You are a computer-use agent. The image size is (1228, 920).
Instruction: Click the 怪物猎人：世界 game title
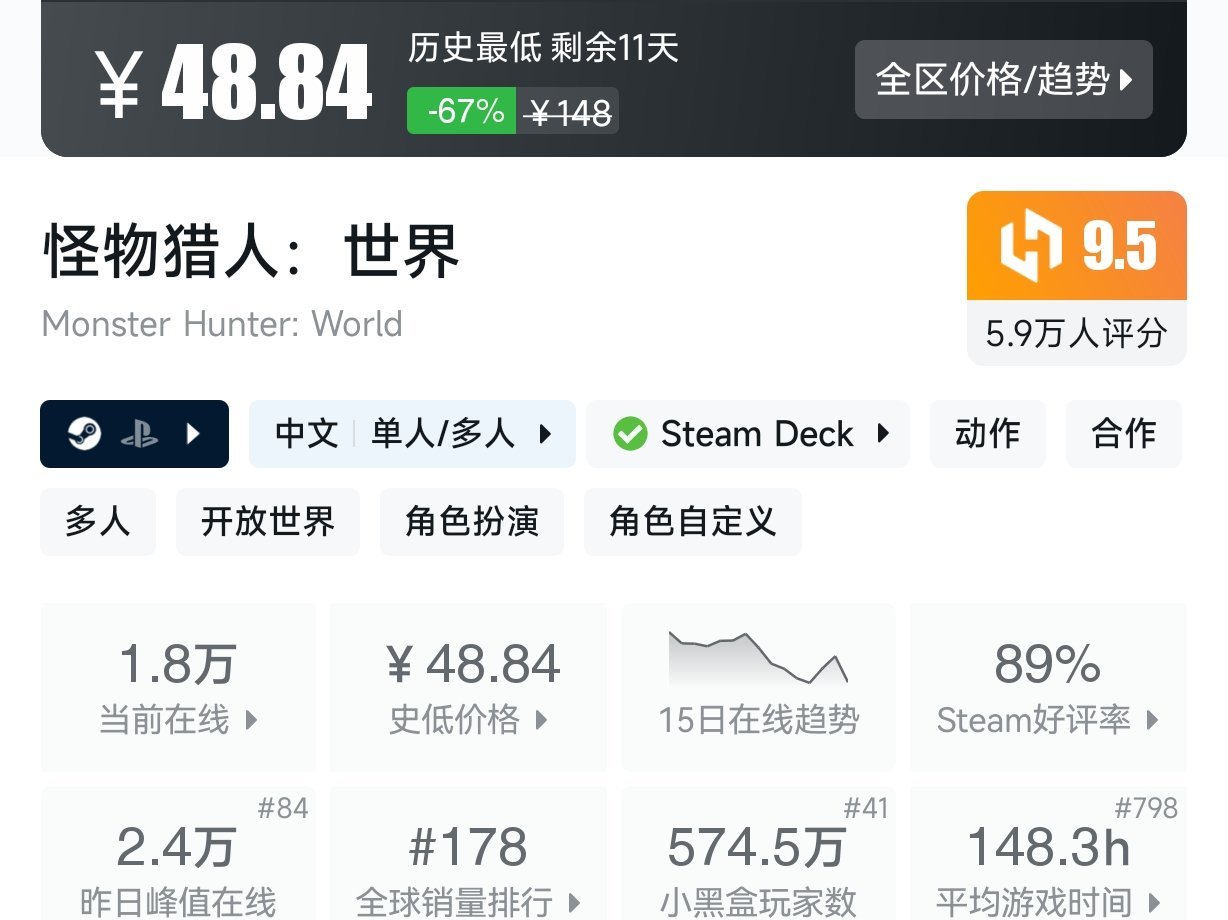point(251,250)
